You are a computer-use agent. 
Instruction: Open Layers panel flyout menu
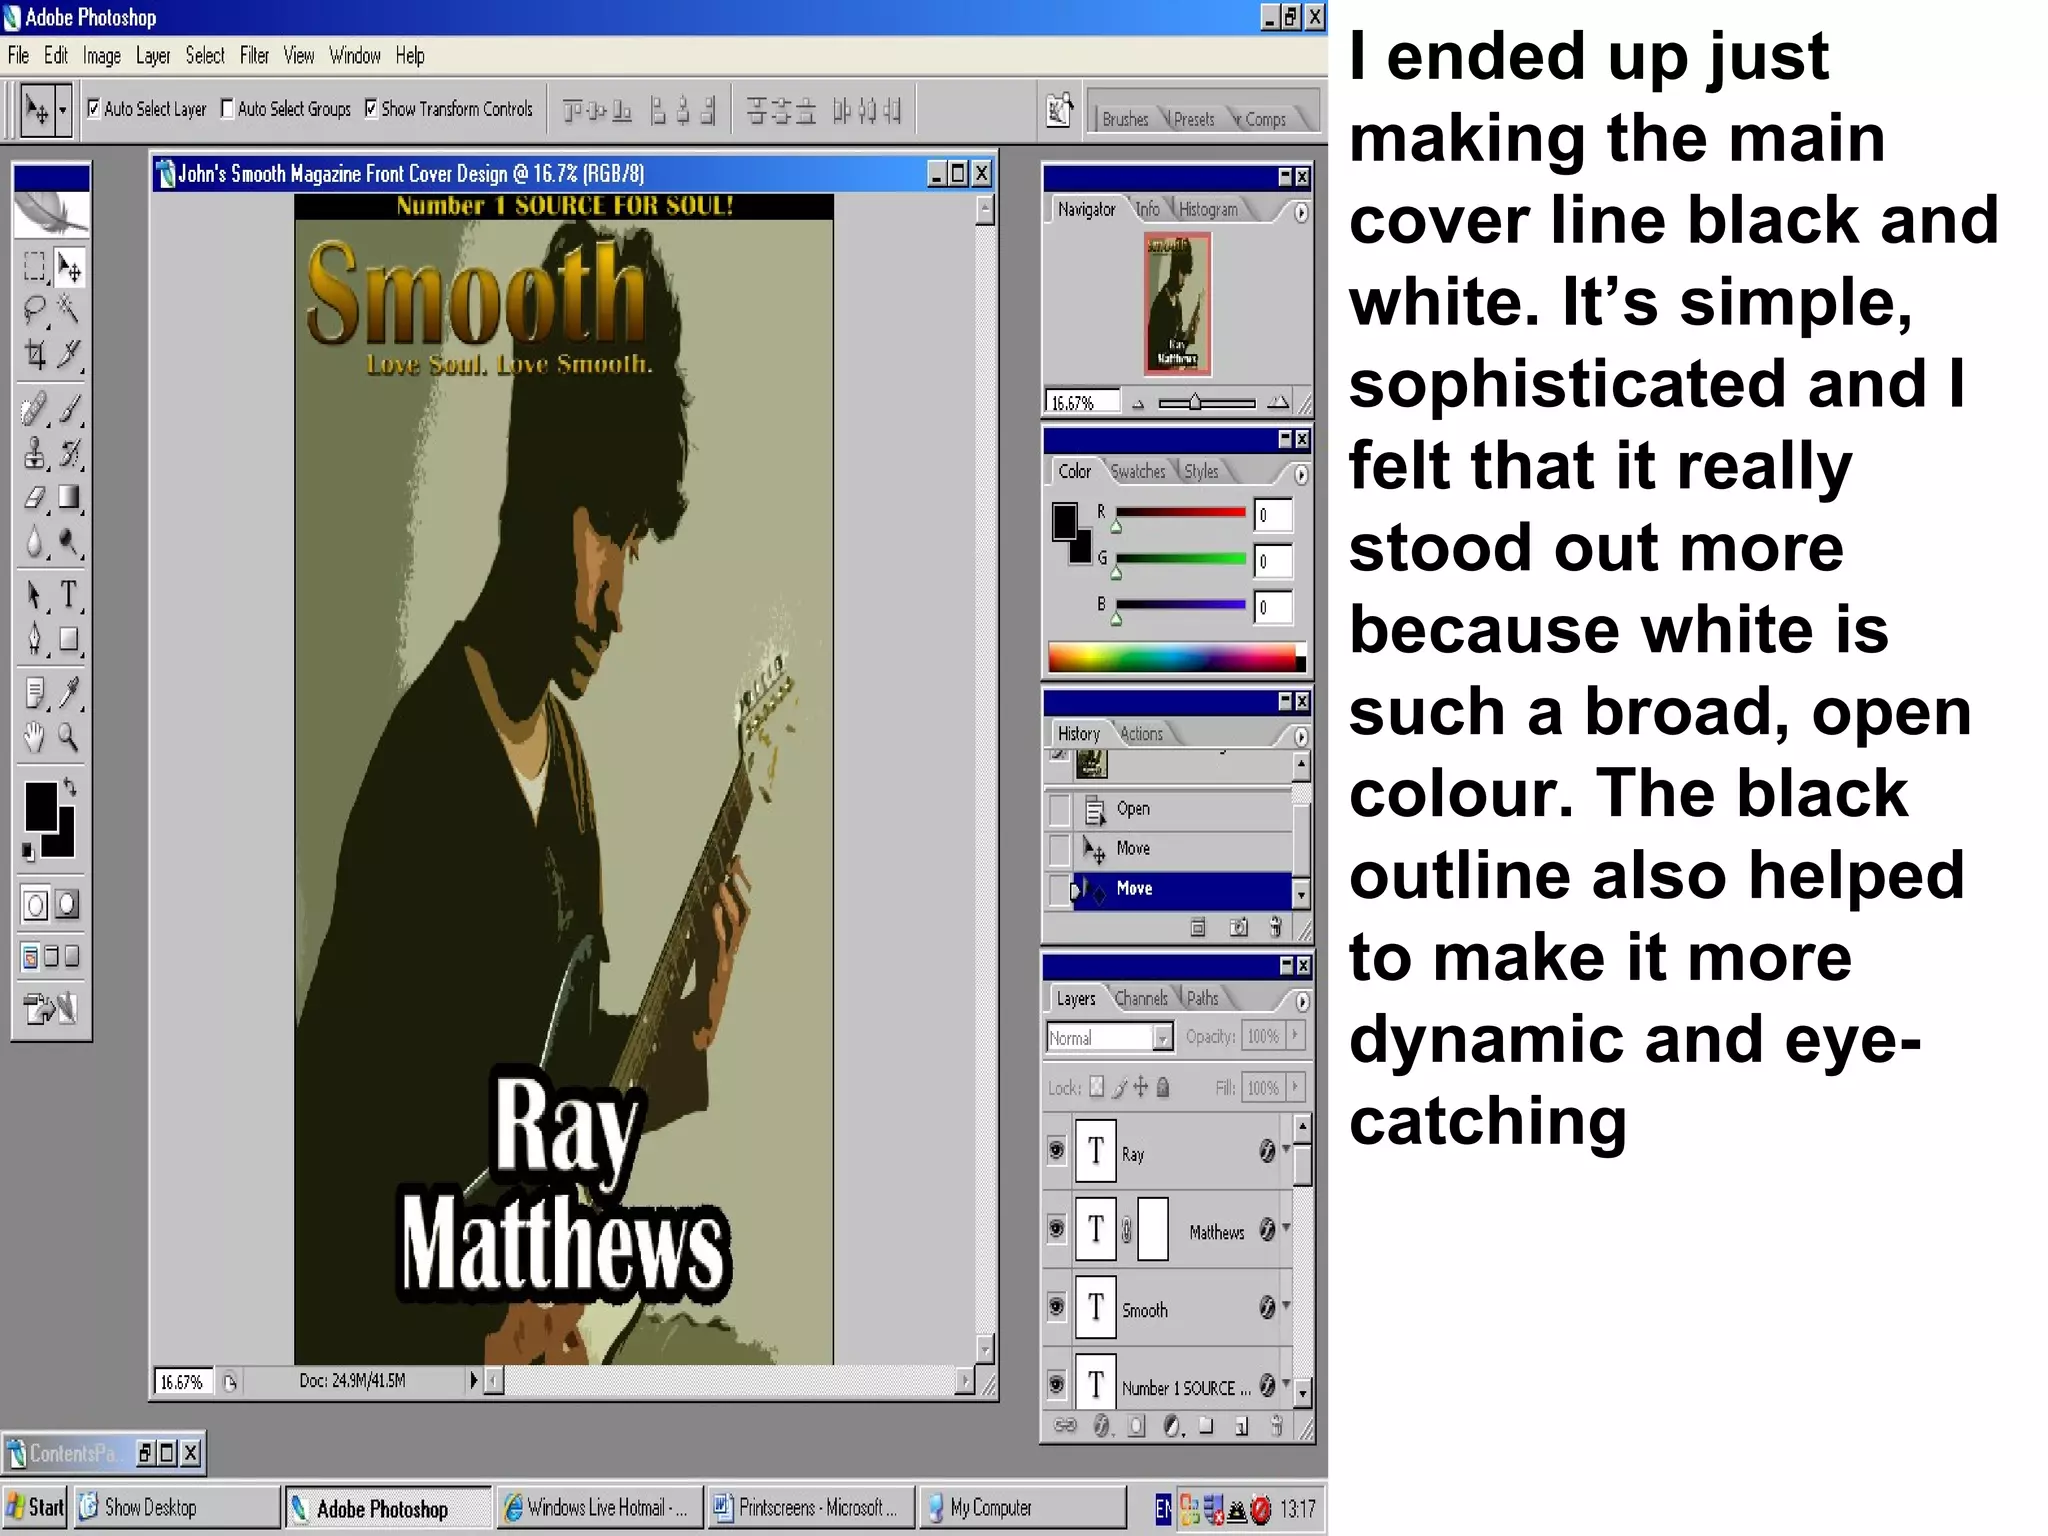point(1301,1001)
